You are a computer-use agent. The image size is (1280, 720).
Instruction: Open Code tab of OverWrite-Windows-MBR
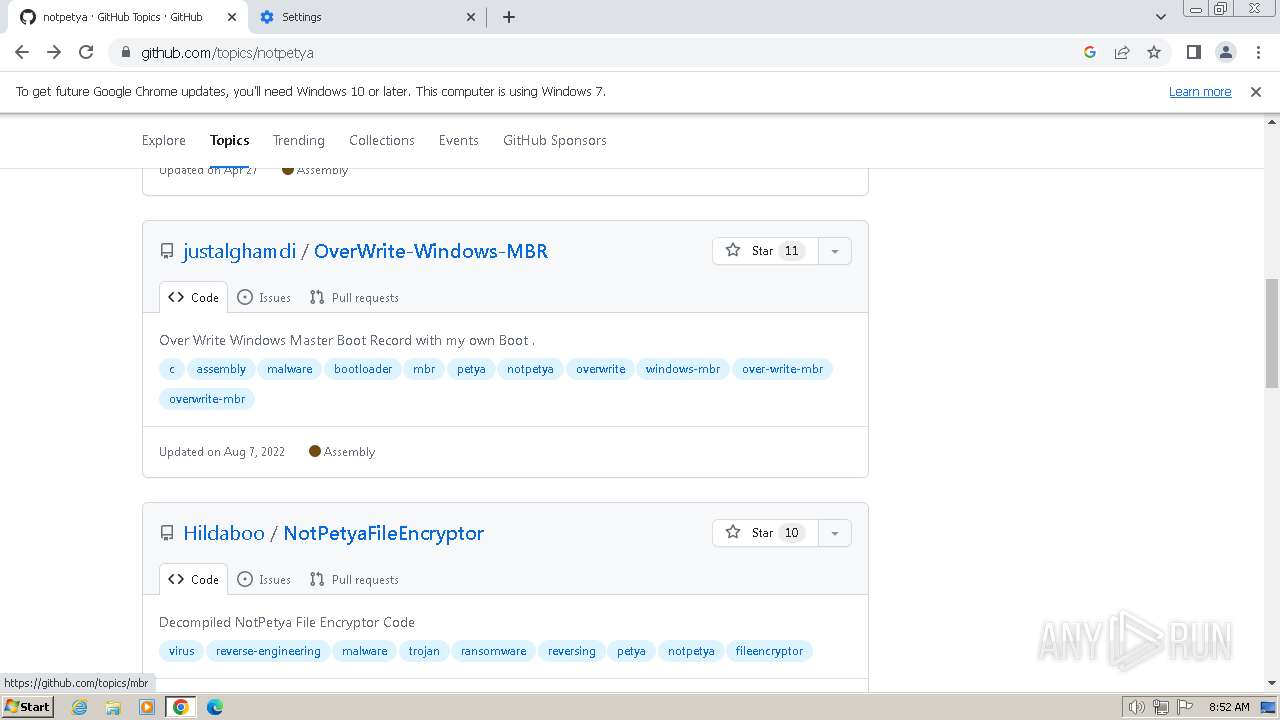193,297
